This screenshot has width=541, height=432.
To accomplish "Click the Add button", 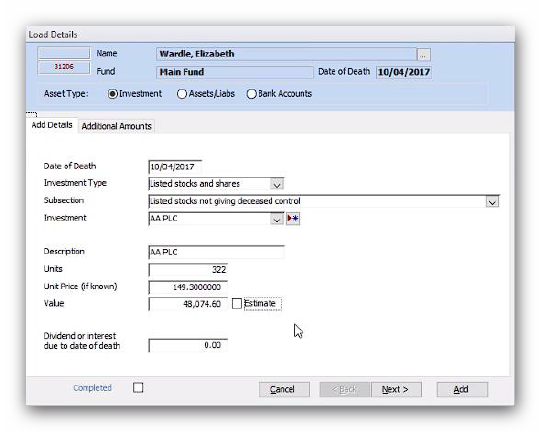I will pyautogui.click(x=462, y=390).
